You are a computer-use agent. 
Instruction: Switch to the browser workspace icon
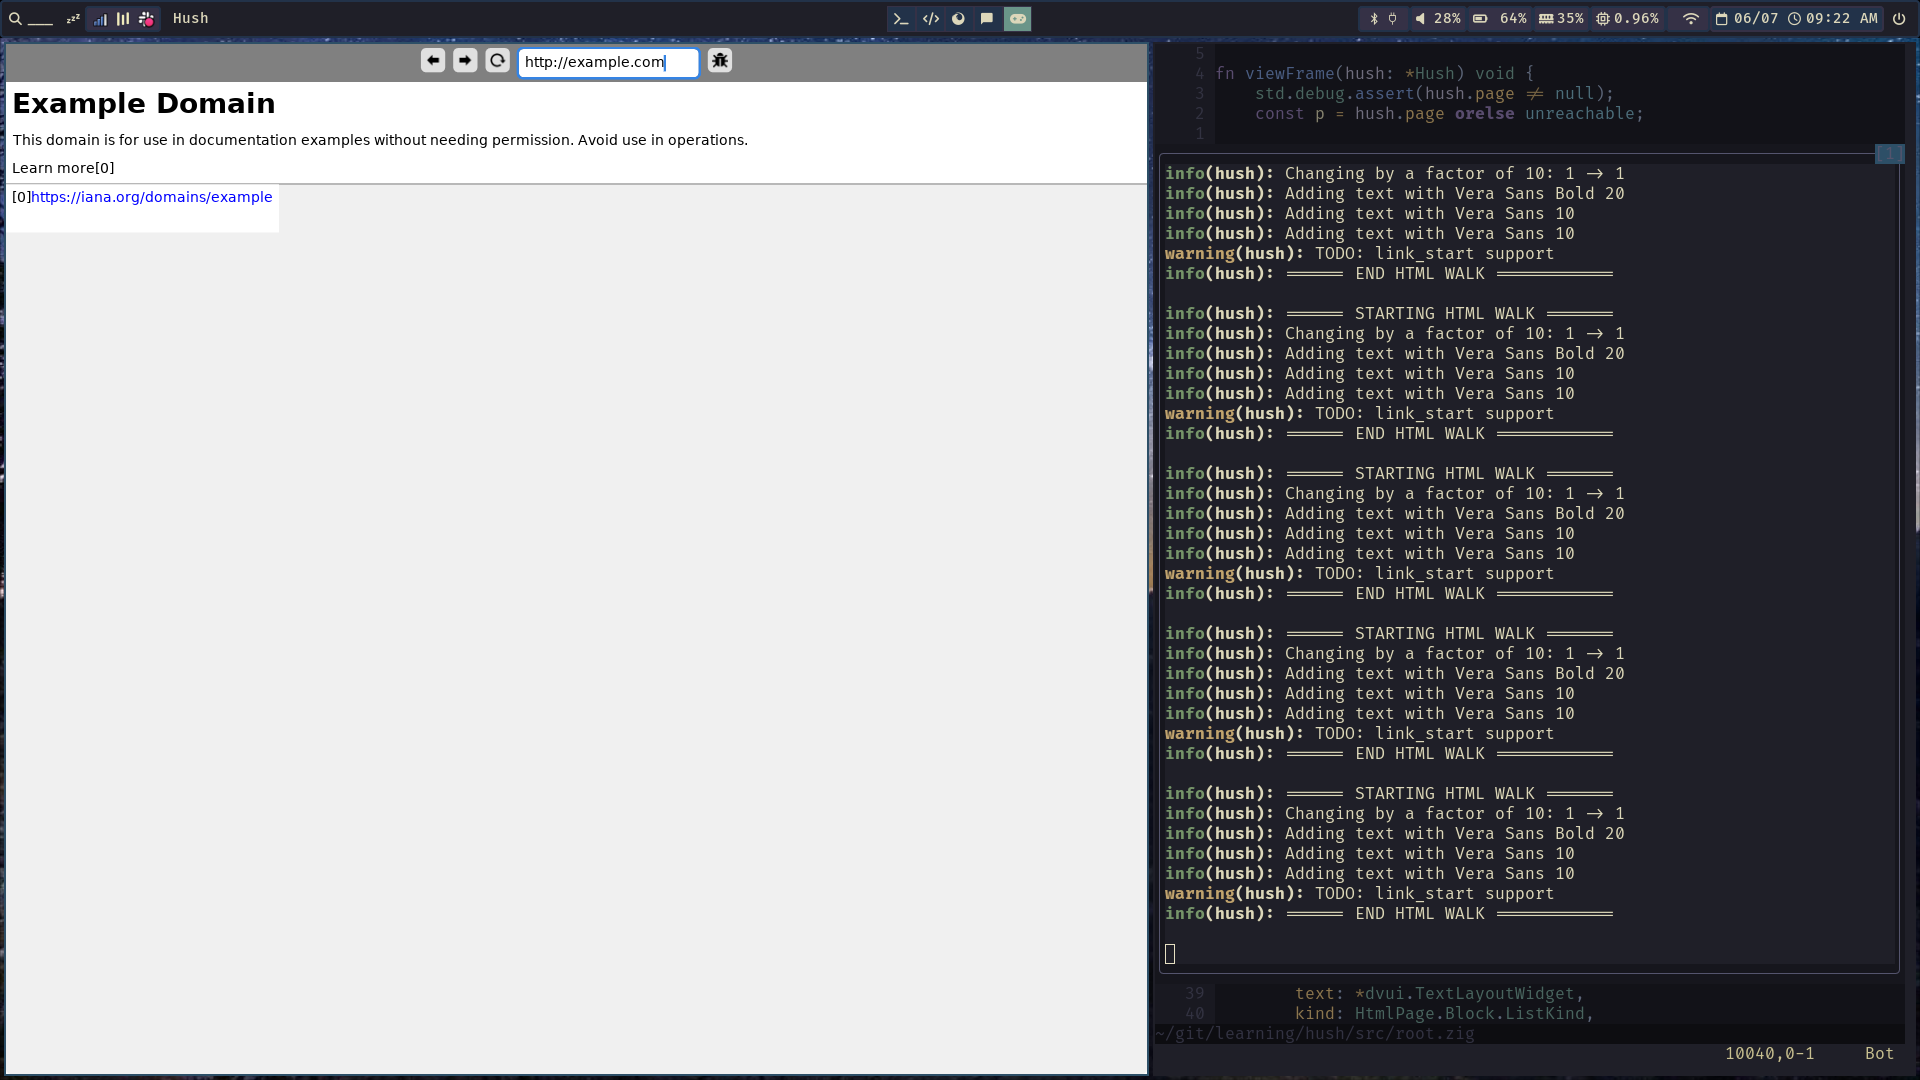tap(958, 19)
